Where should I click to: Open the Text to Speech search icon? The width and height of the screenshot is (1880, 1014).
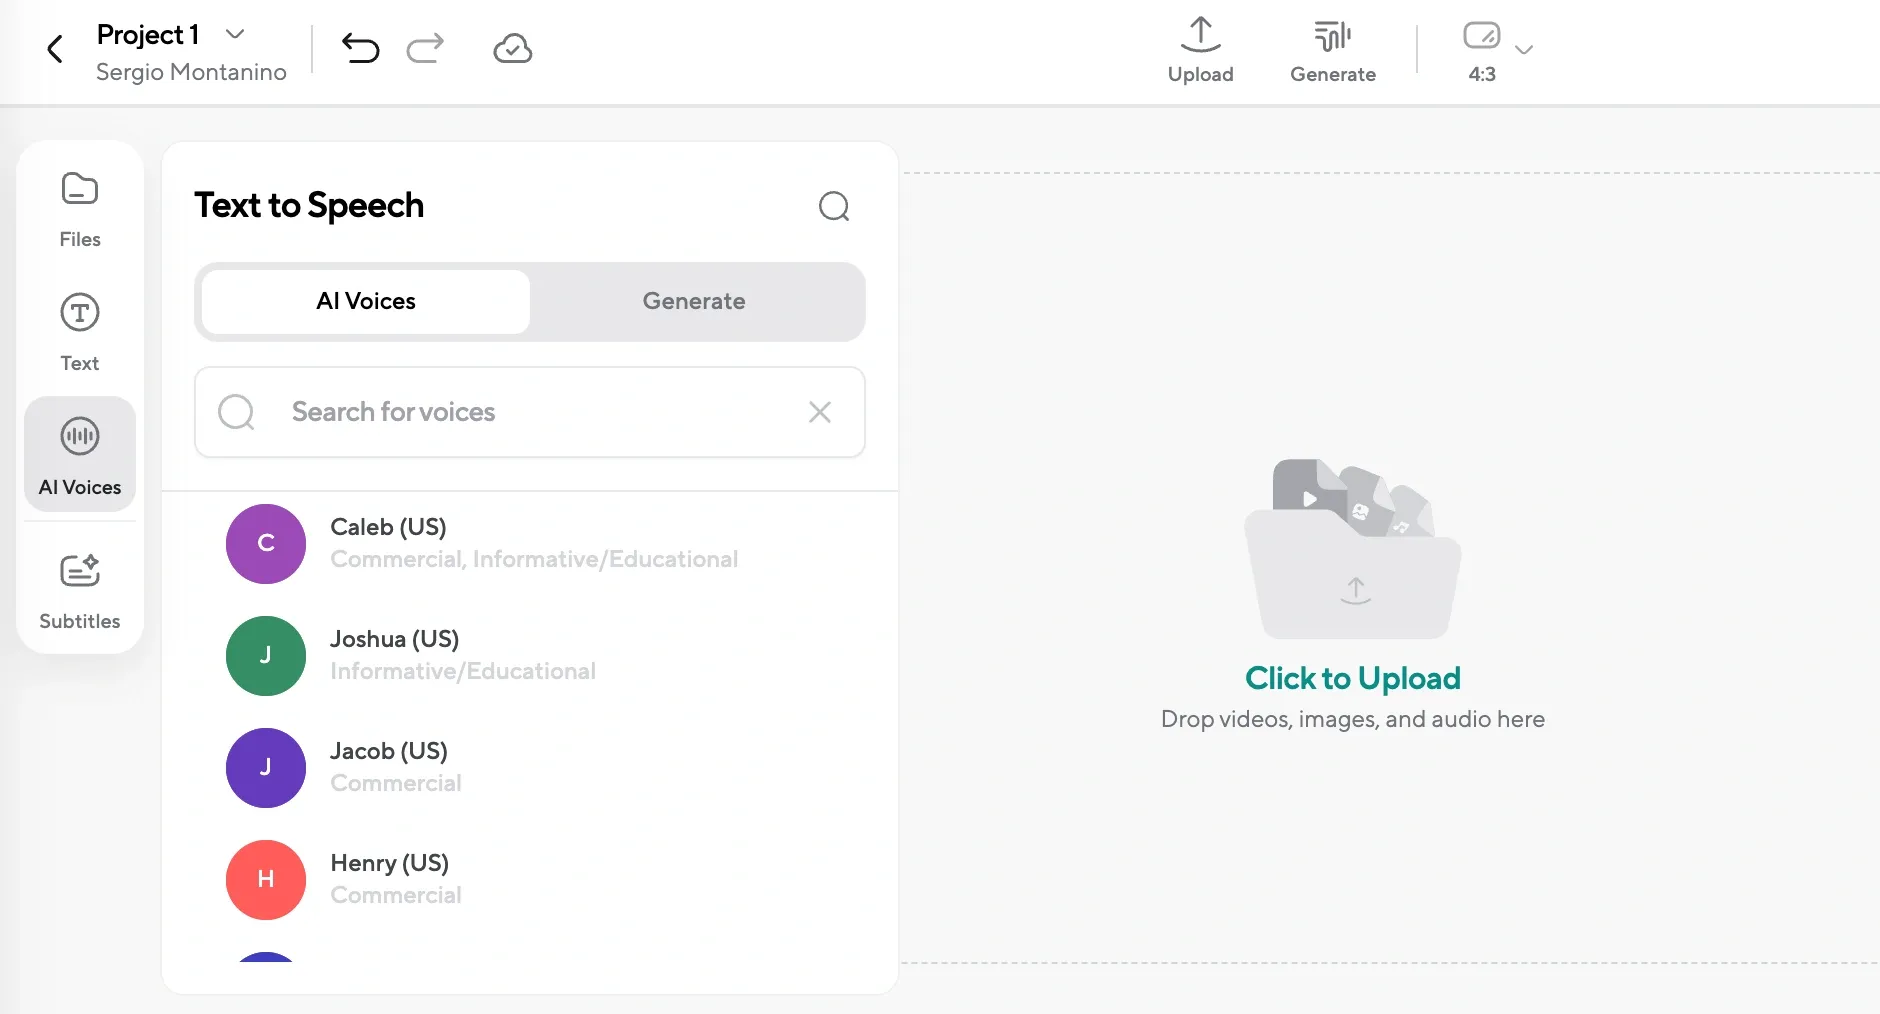tap(835, 206)
